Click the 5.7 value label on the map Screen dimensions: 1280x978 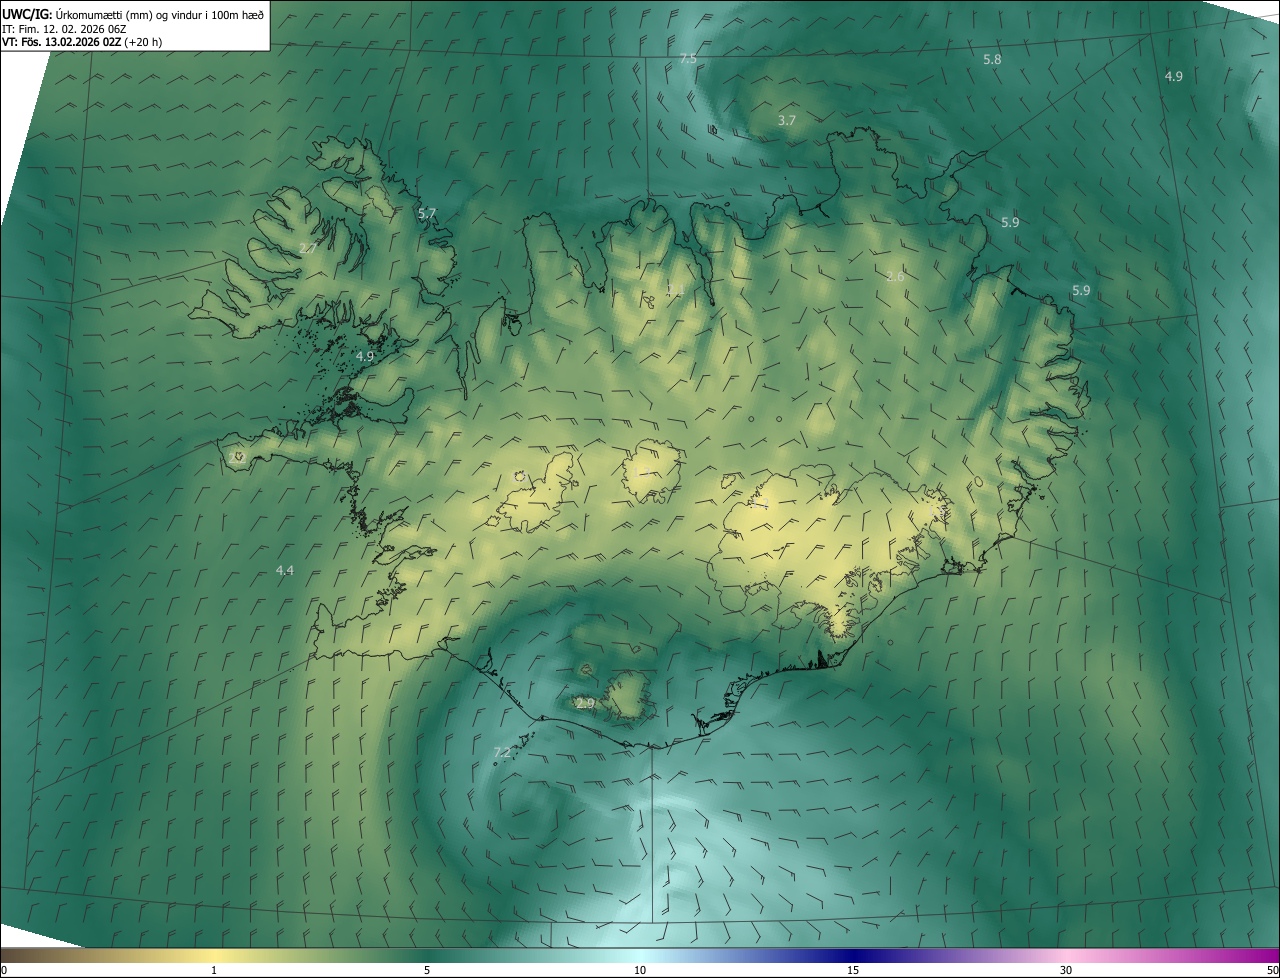[x=427, y=214]
